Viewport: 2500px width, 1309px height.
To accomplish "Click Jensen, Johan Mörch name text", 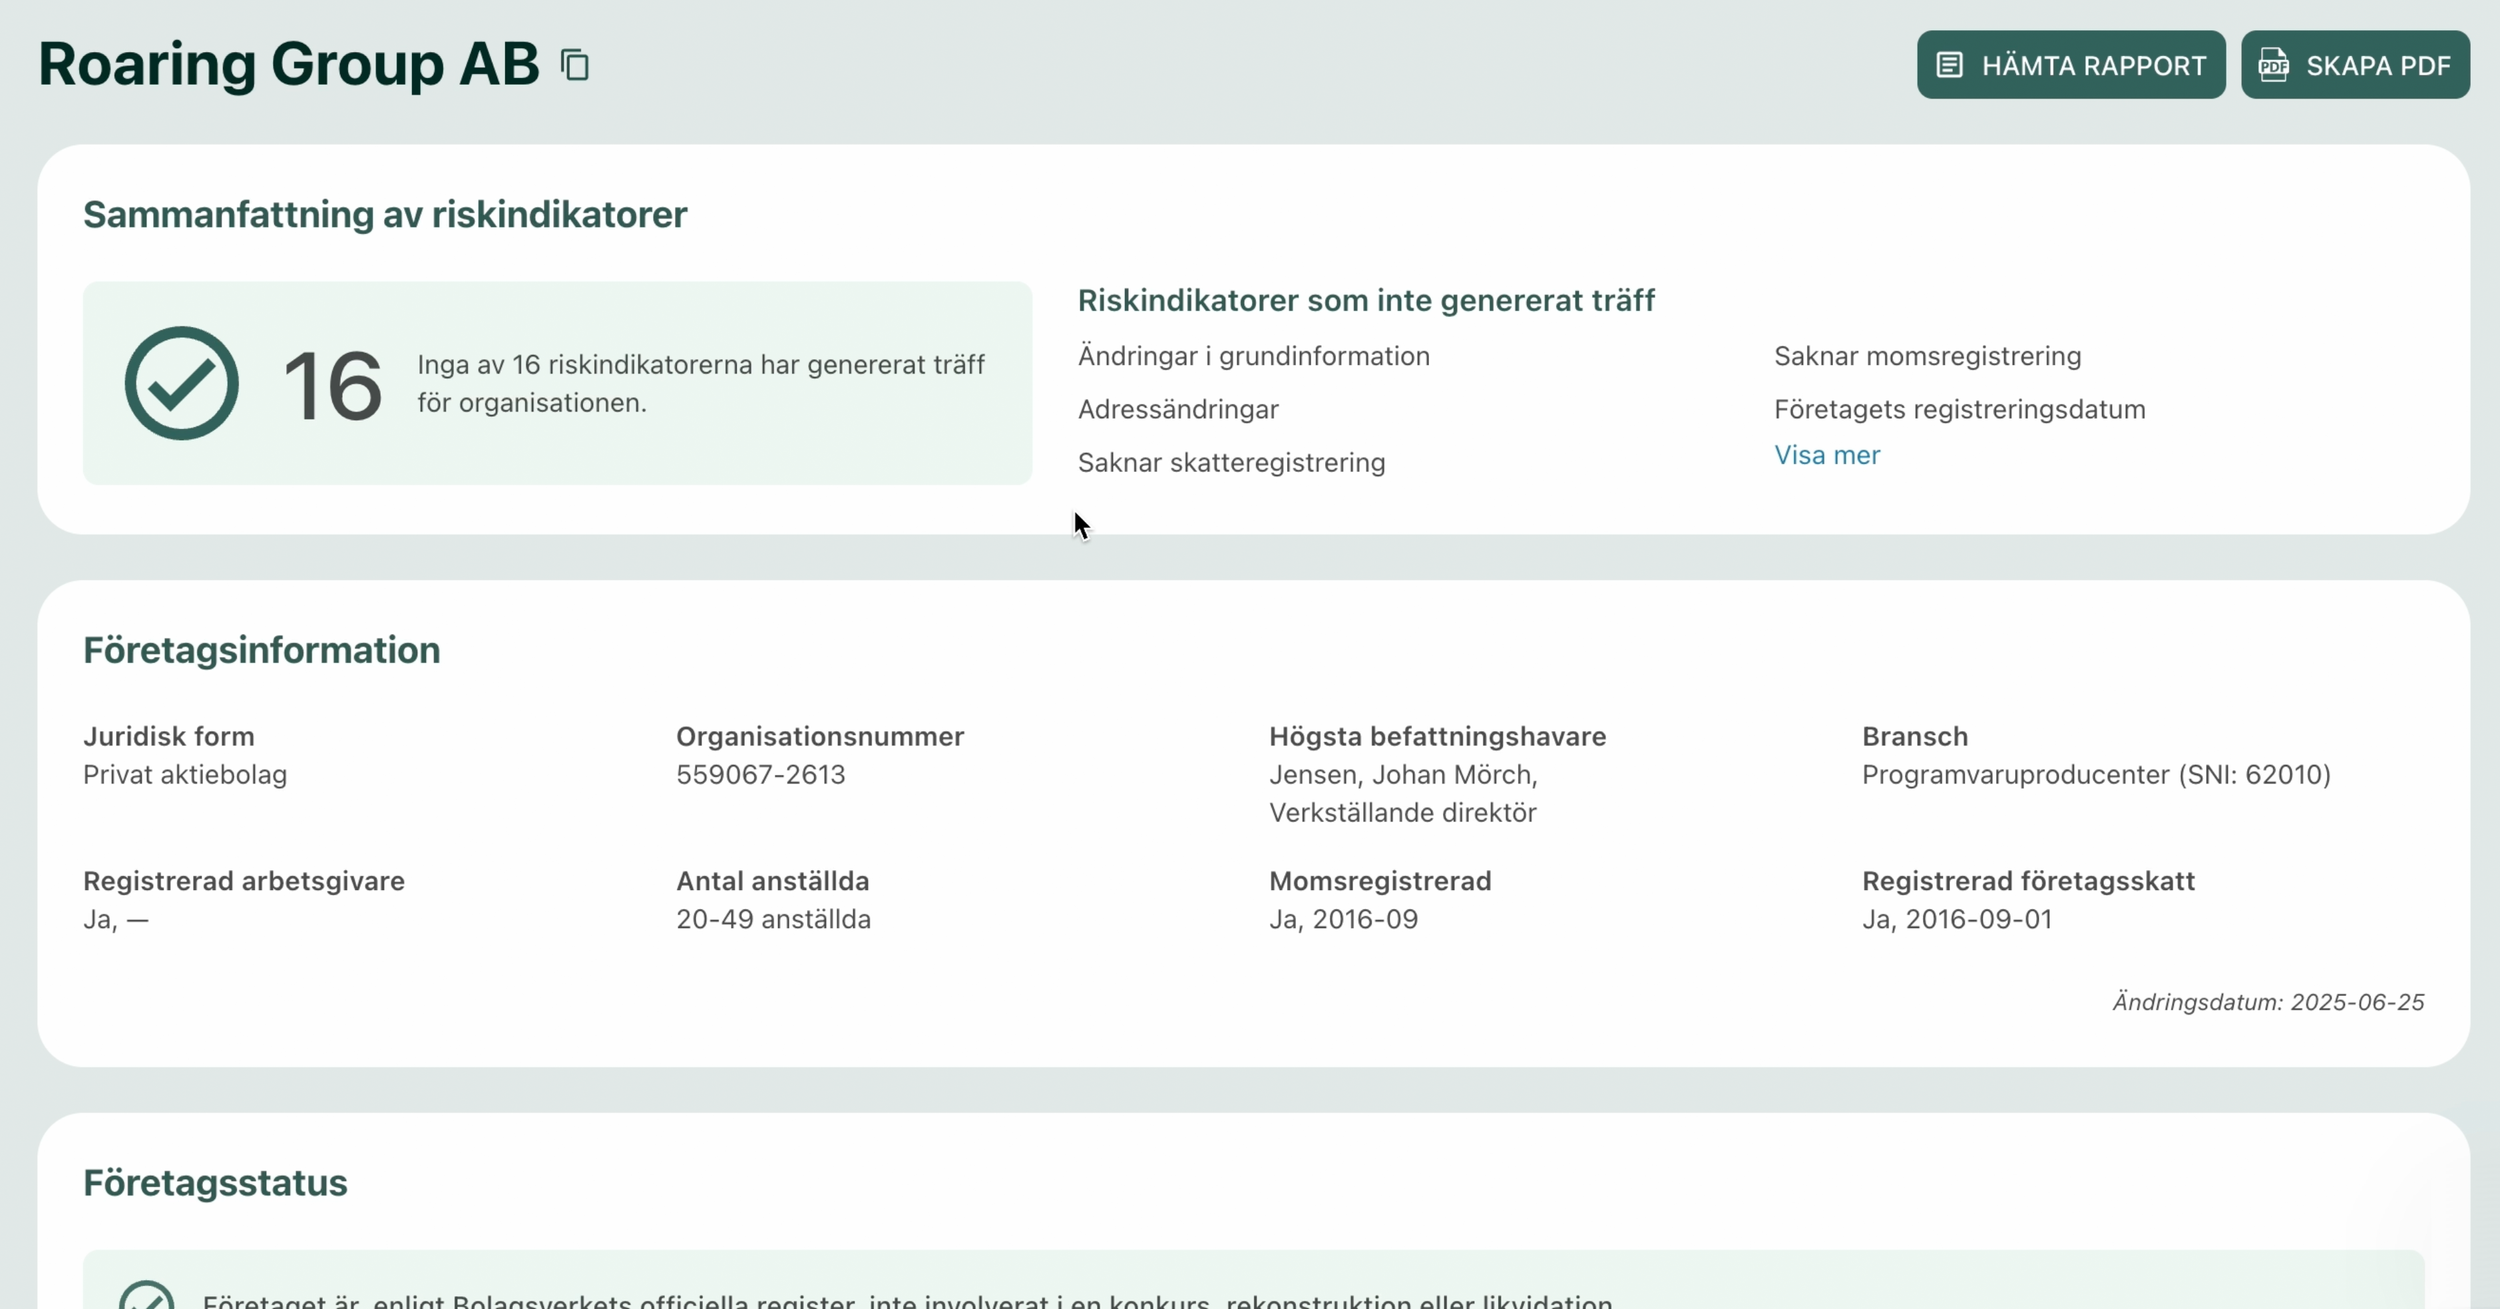I will pyautogui.click(x=1402, y=774).
